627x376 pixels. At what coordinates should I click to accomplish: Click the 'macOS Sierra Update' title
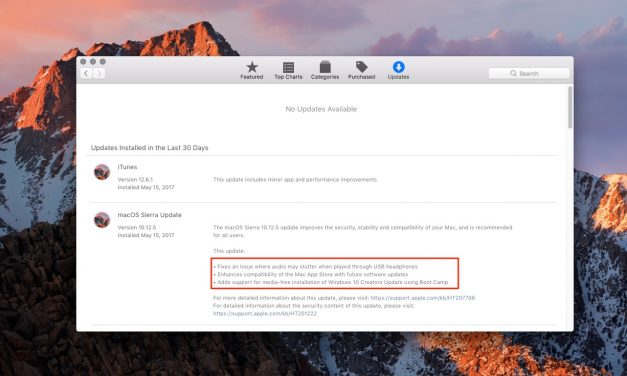(x=150, y=215)
